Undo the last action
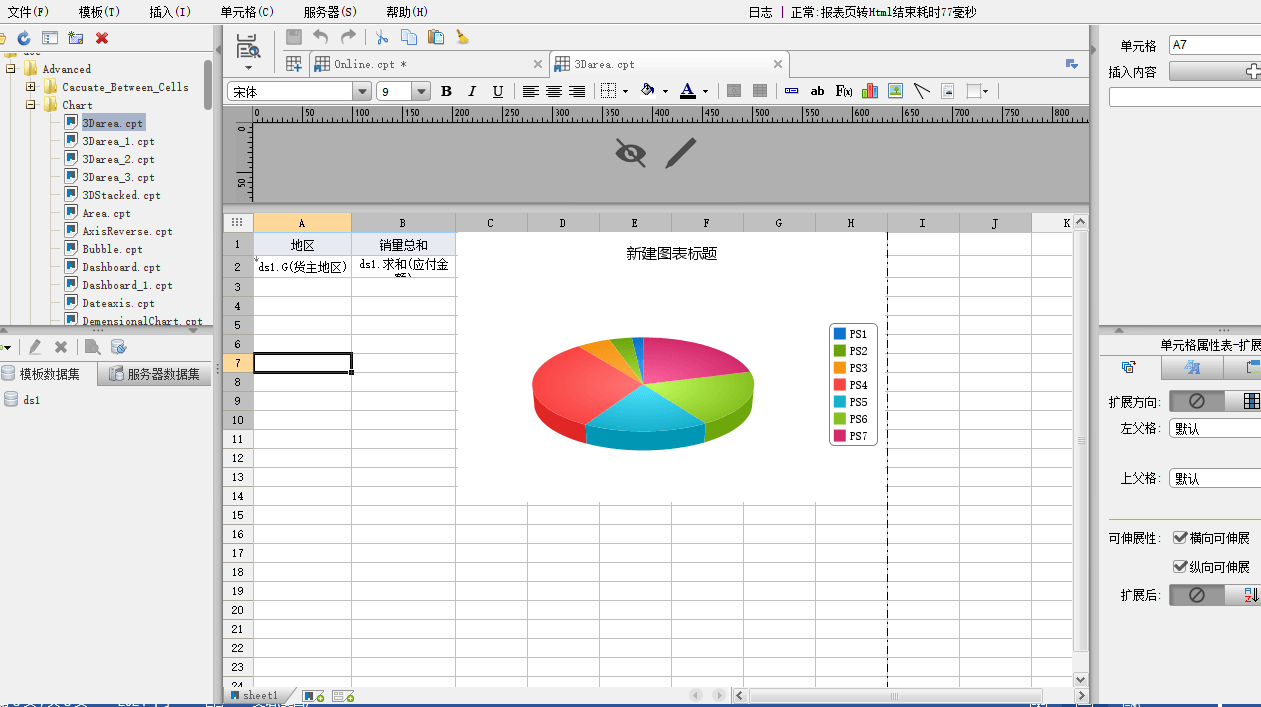This screenshot has width=1261, height=707. pos(321,37)
